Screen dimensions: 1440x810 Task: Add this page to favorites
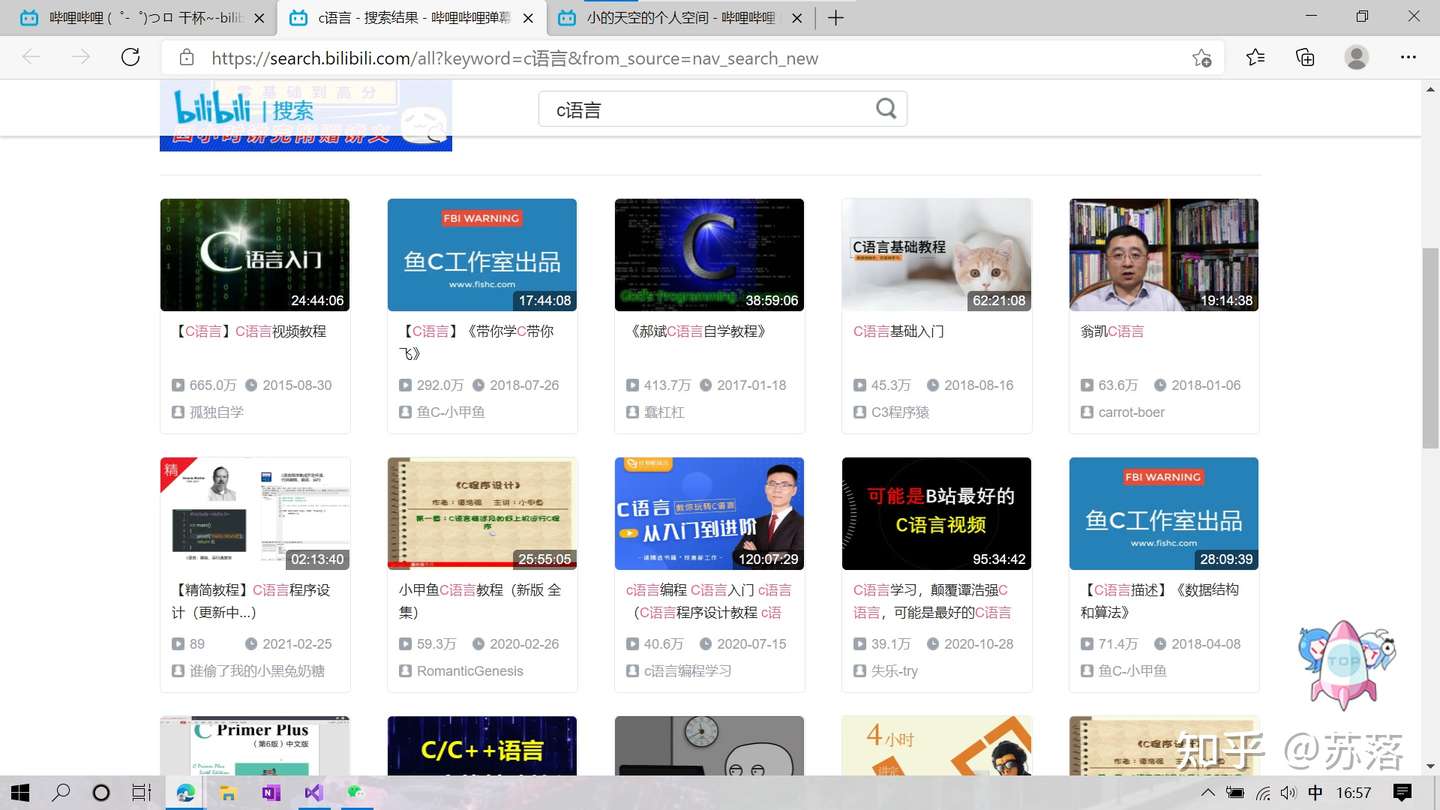tap(1202, 58)
